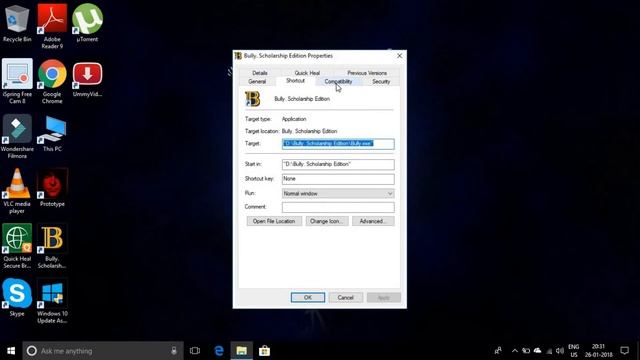Click the Target path field
640x360 pixels.
tap(338, 144)
